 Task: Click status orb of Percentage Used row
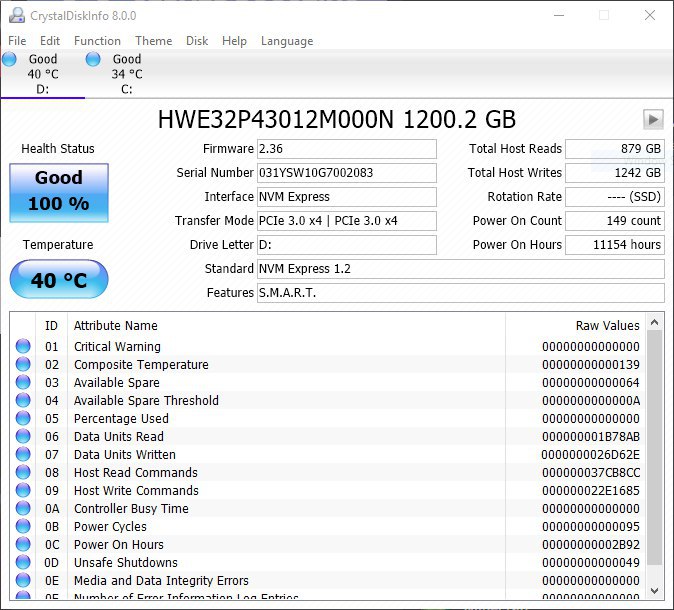point(23,418)
